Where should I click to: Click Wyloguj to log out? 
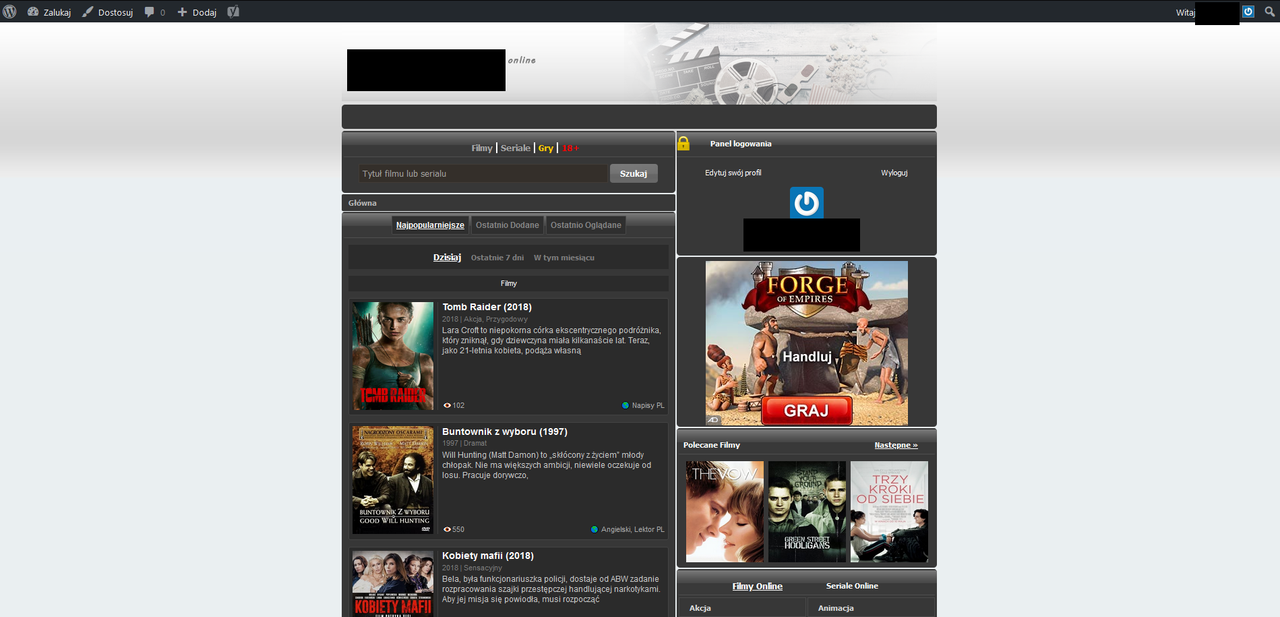tap(894, 173)
